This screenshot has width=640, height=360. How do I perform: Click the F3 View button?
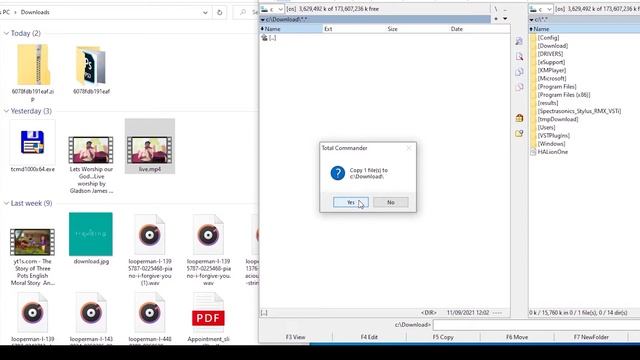[x=296, y=337]
